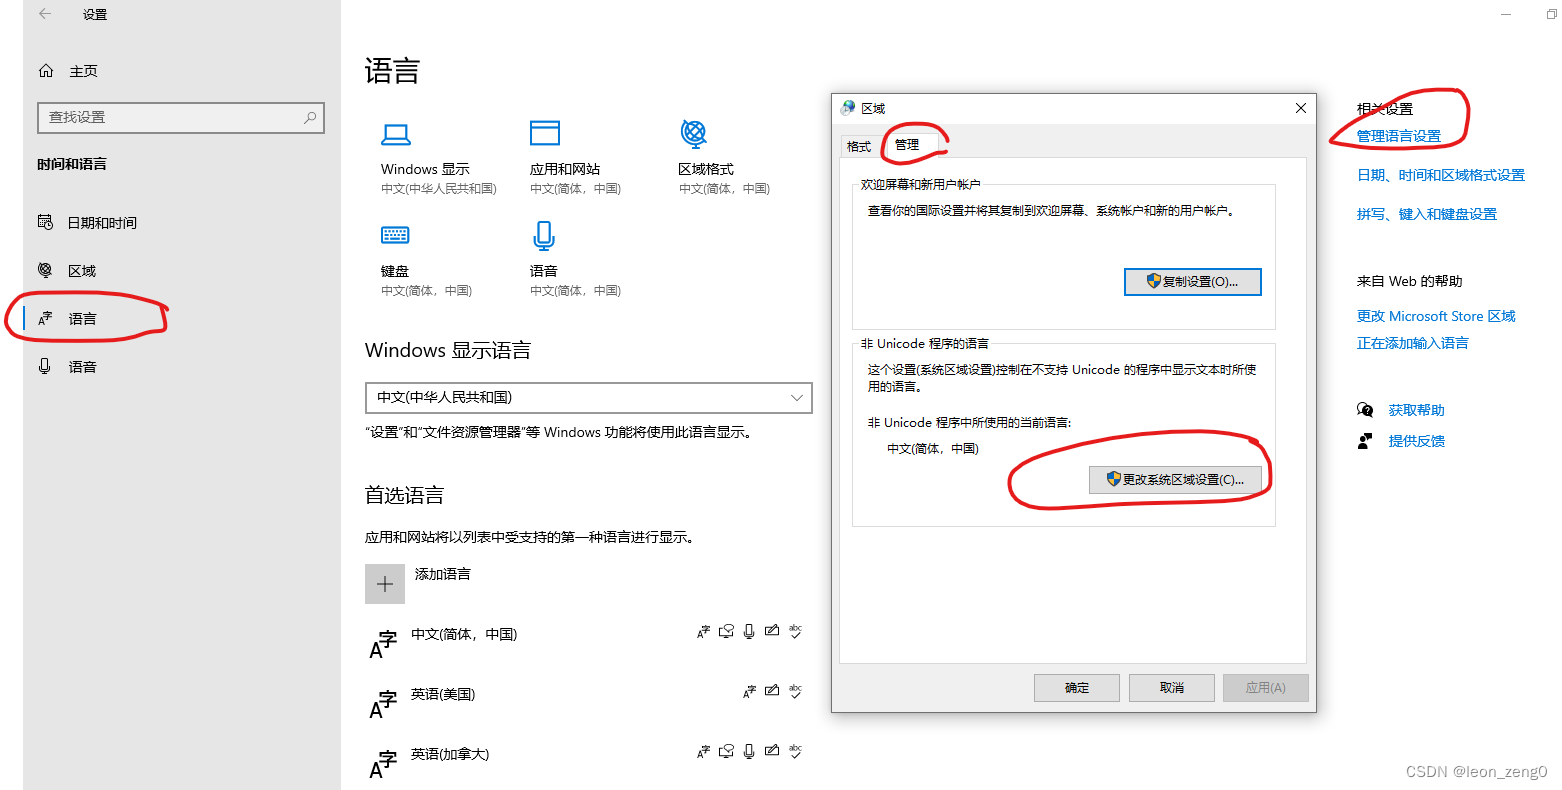
Task: Open Windows 显示语言 dropdown
Action: pos(589,397)
